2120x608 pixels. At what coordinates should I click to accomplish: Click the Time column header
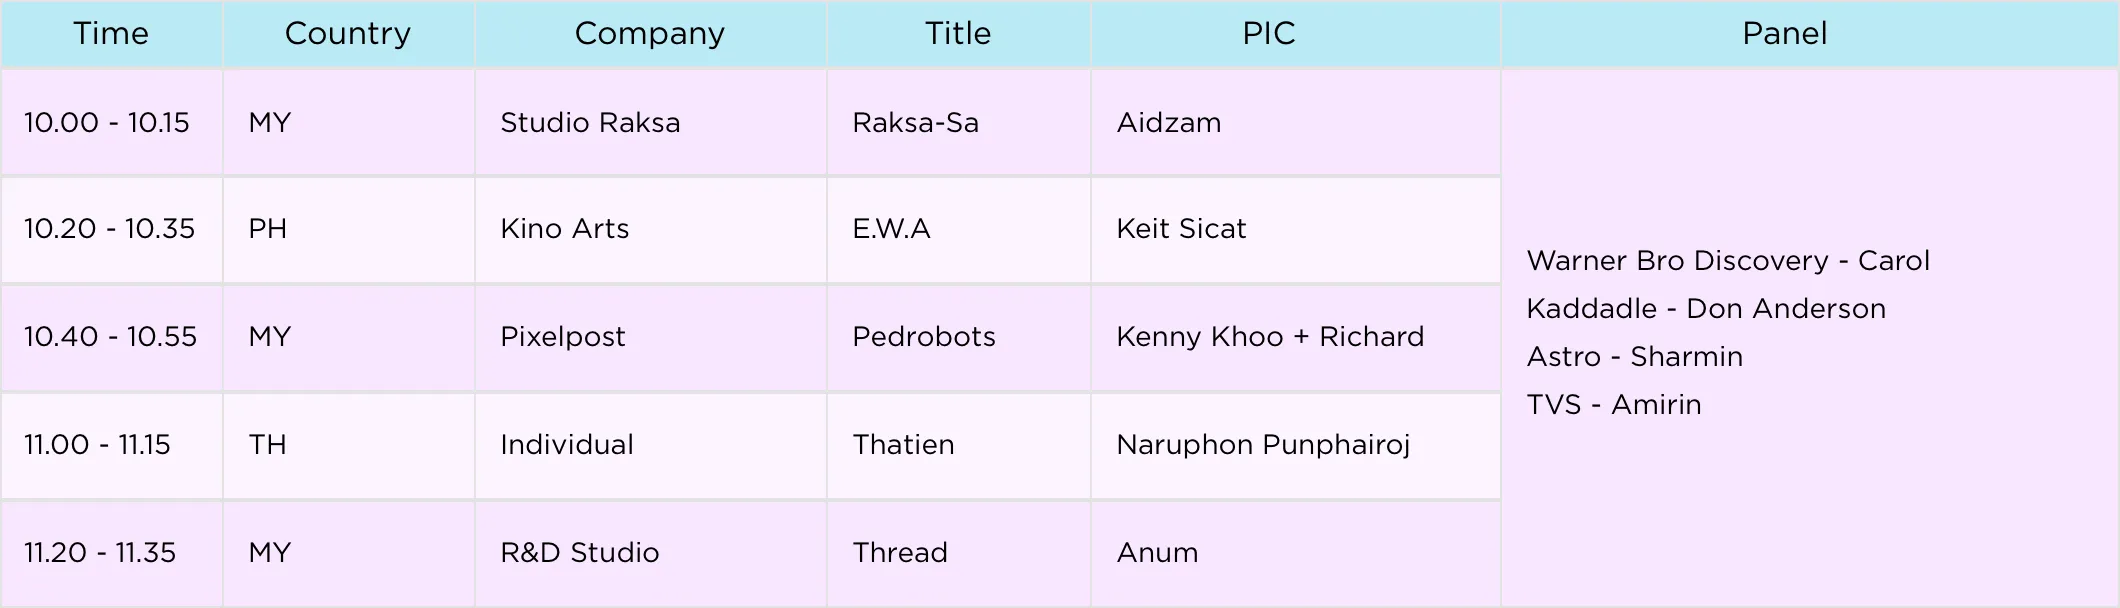click(x=111, y=34)
